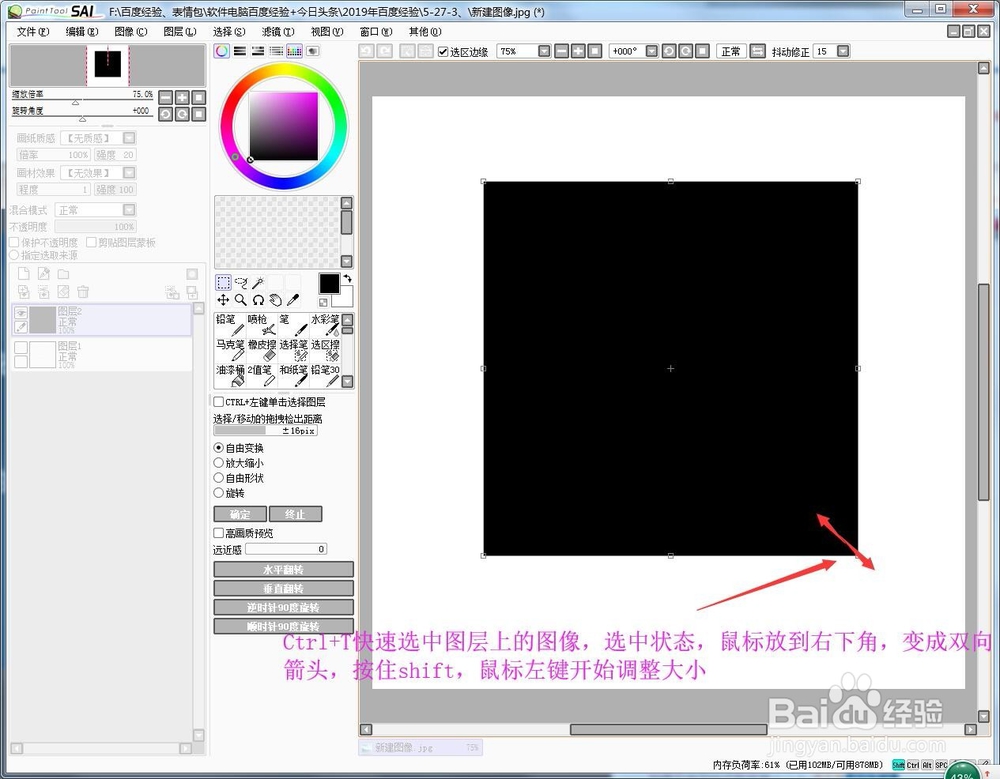The width and height of the screenshot is (1000, 779).
Task: Open the 抖动修正 stabilizer dropdown
Action: point(843,51)
